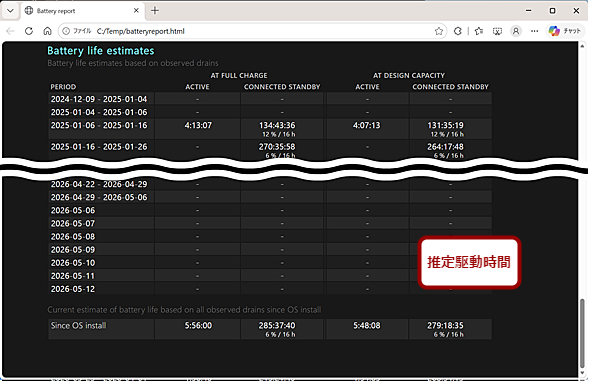Select the date row 2026-05-12
The width and height of the screenshot is (589, 382).
pyautogui.click(x=73, y=289)
